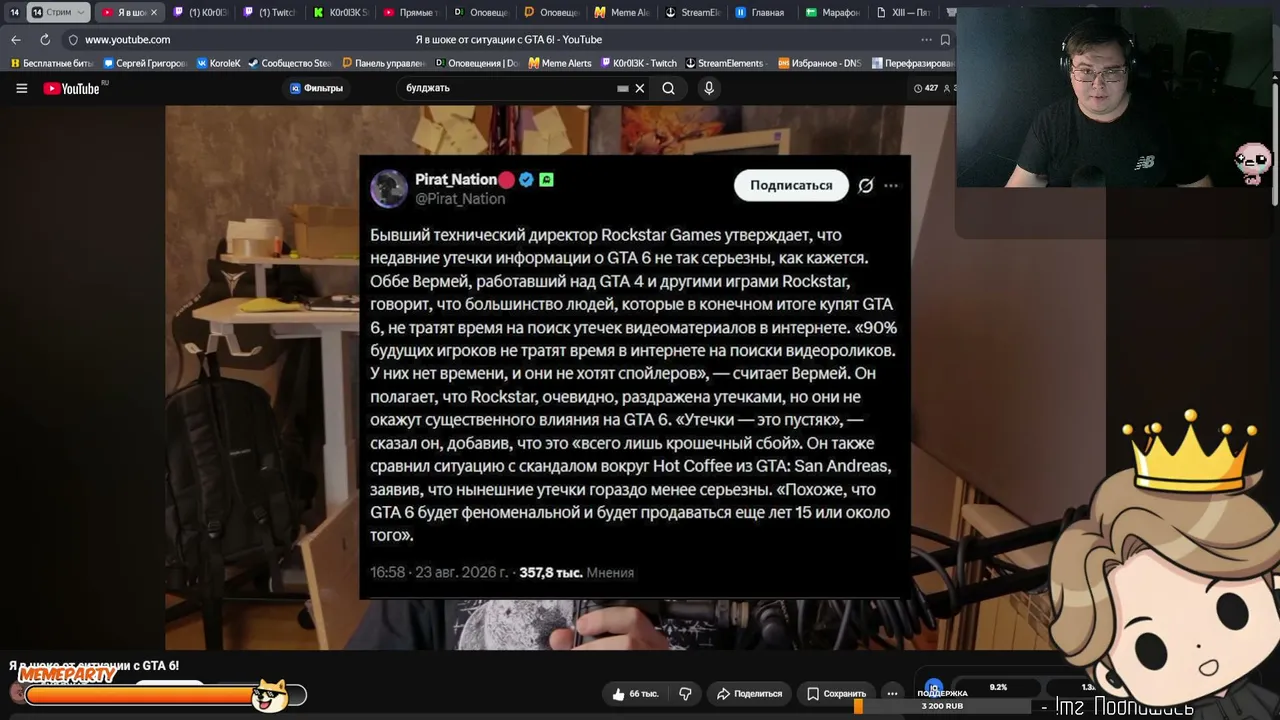Screen dimensions: 1280x720
Task: Click the Поделиться share button
Action: [x=750, y=693]
